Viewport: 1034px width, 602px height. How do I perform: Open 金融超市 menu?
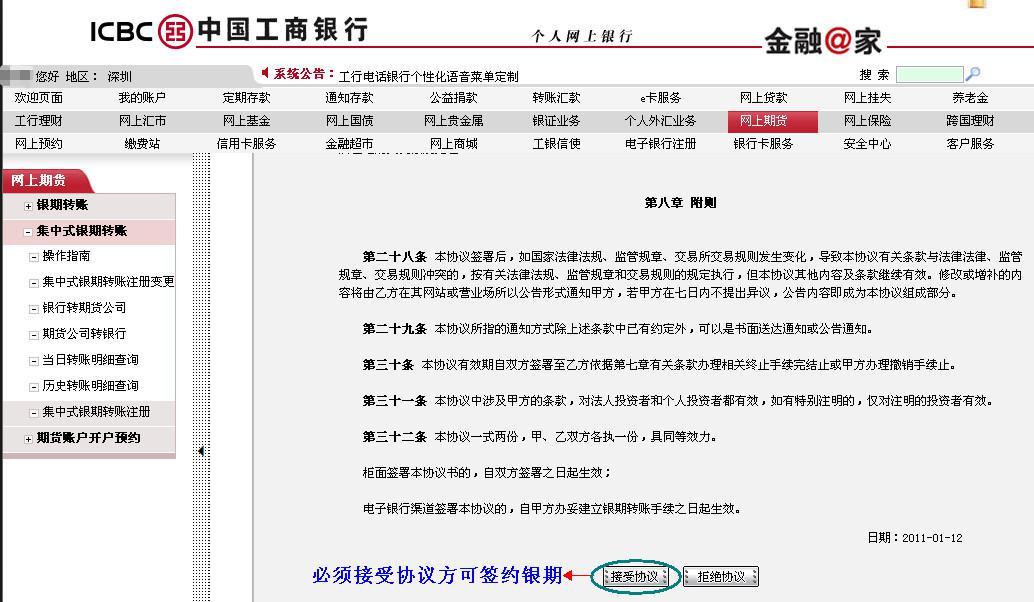[x=349, y=144]
